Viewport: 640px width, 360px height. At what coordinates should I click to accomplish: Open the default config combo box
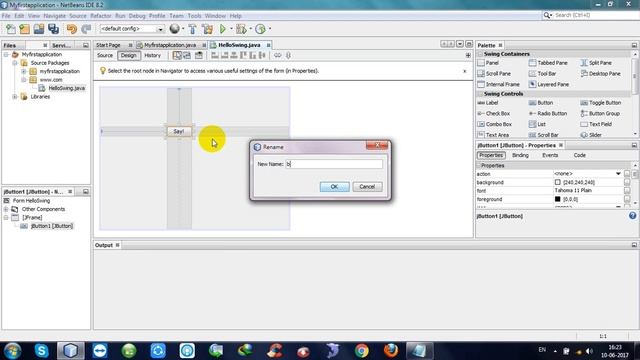pos(132,29)
